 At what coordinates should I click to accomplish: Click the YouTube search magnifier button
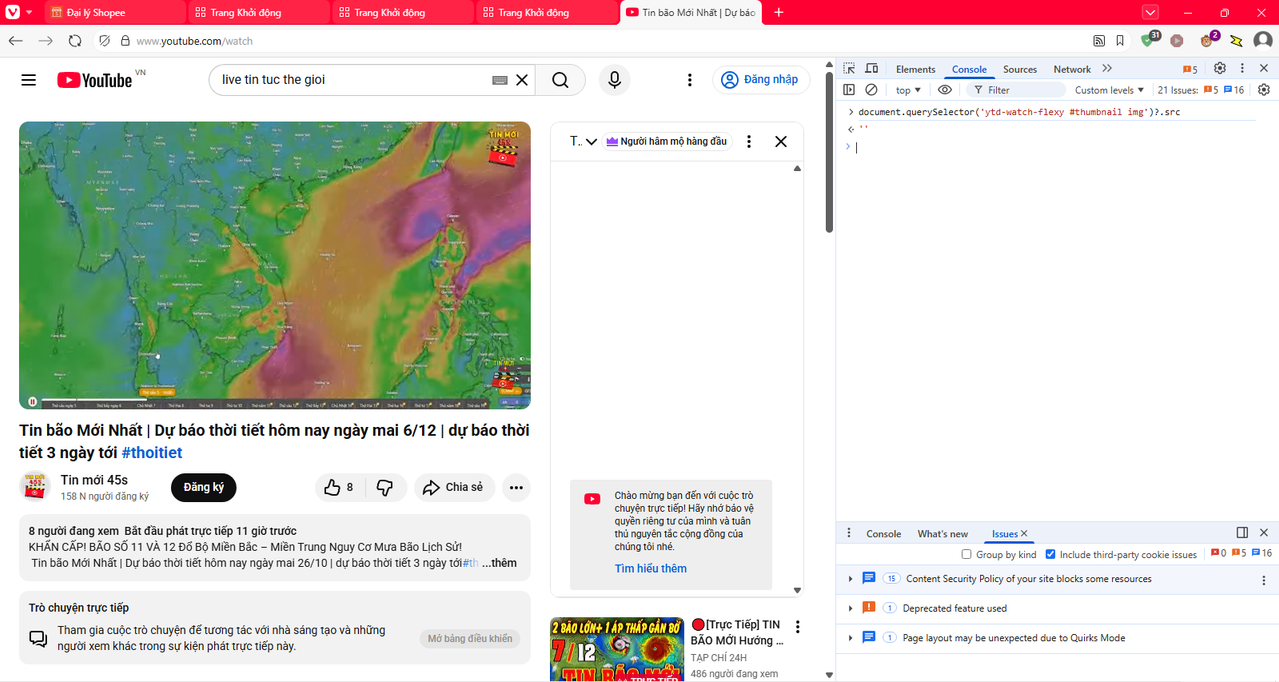point(560,80)
